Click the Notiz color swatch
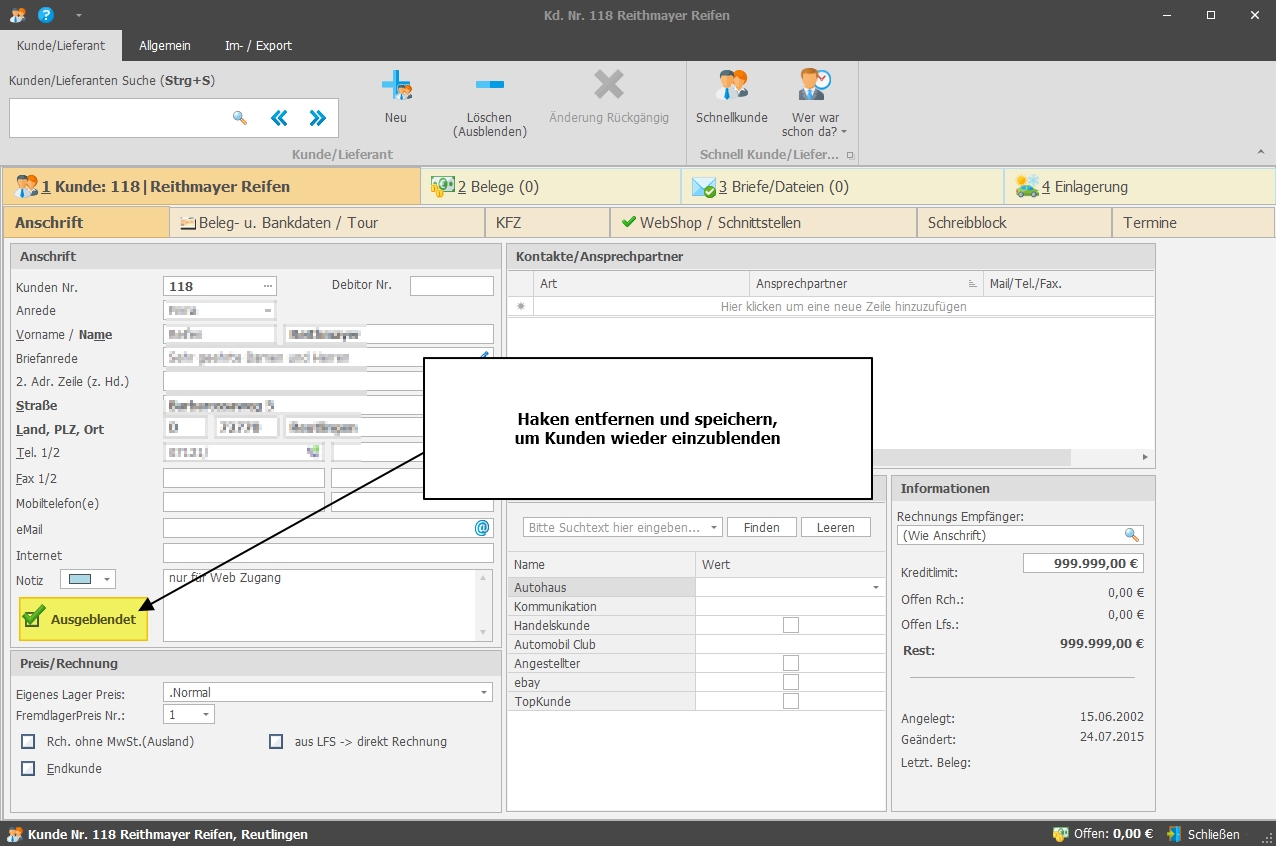 (x=80, y=579)
